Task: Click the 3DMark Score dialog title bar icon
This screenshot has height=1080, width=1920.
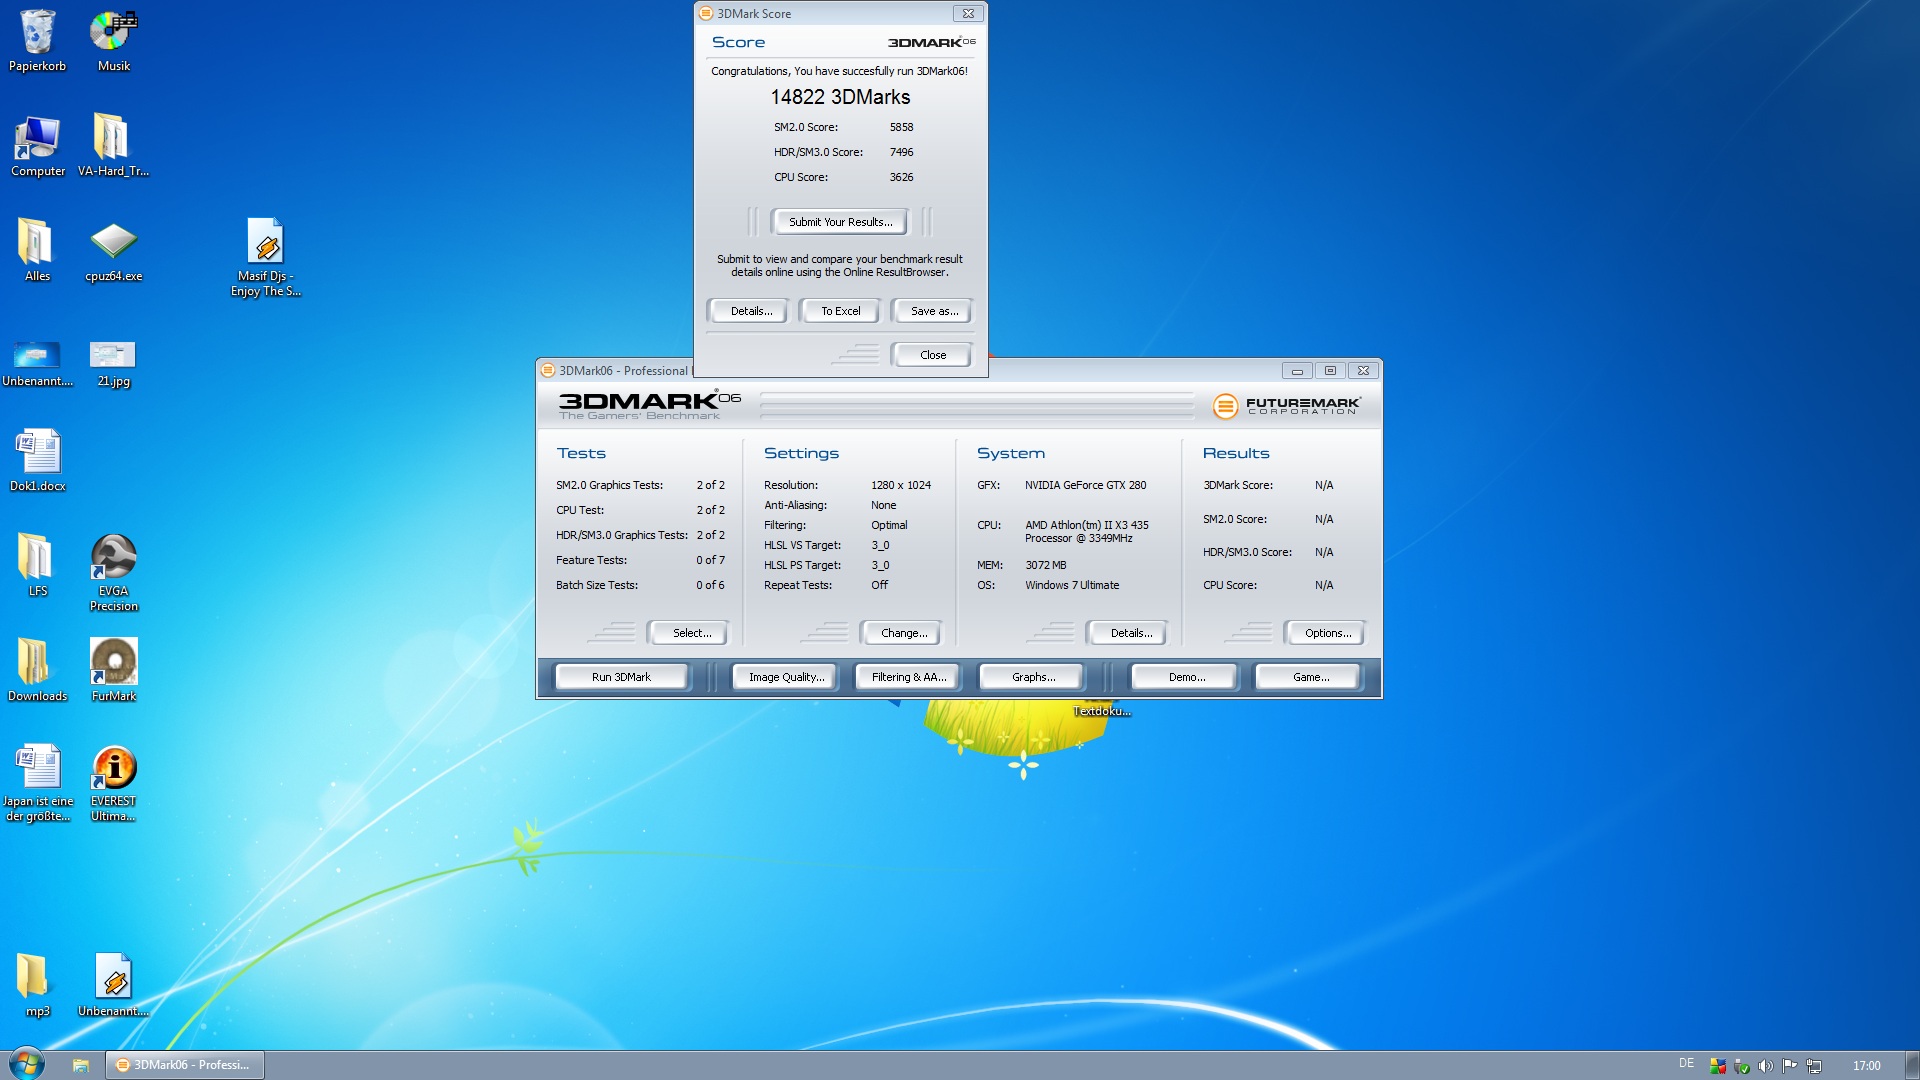Action: [x=706, y=13]
